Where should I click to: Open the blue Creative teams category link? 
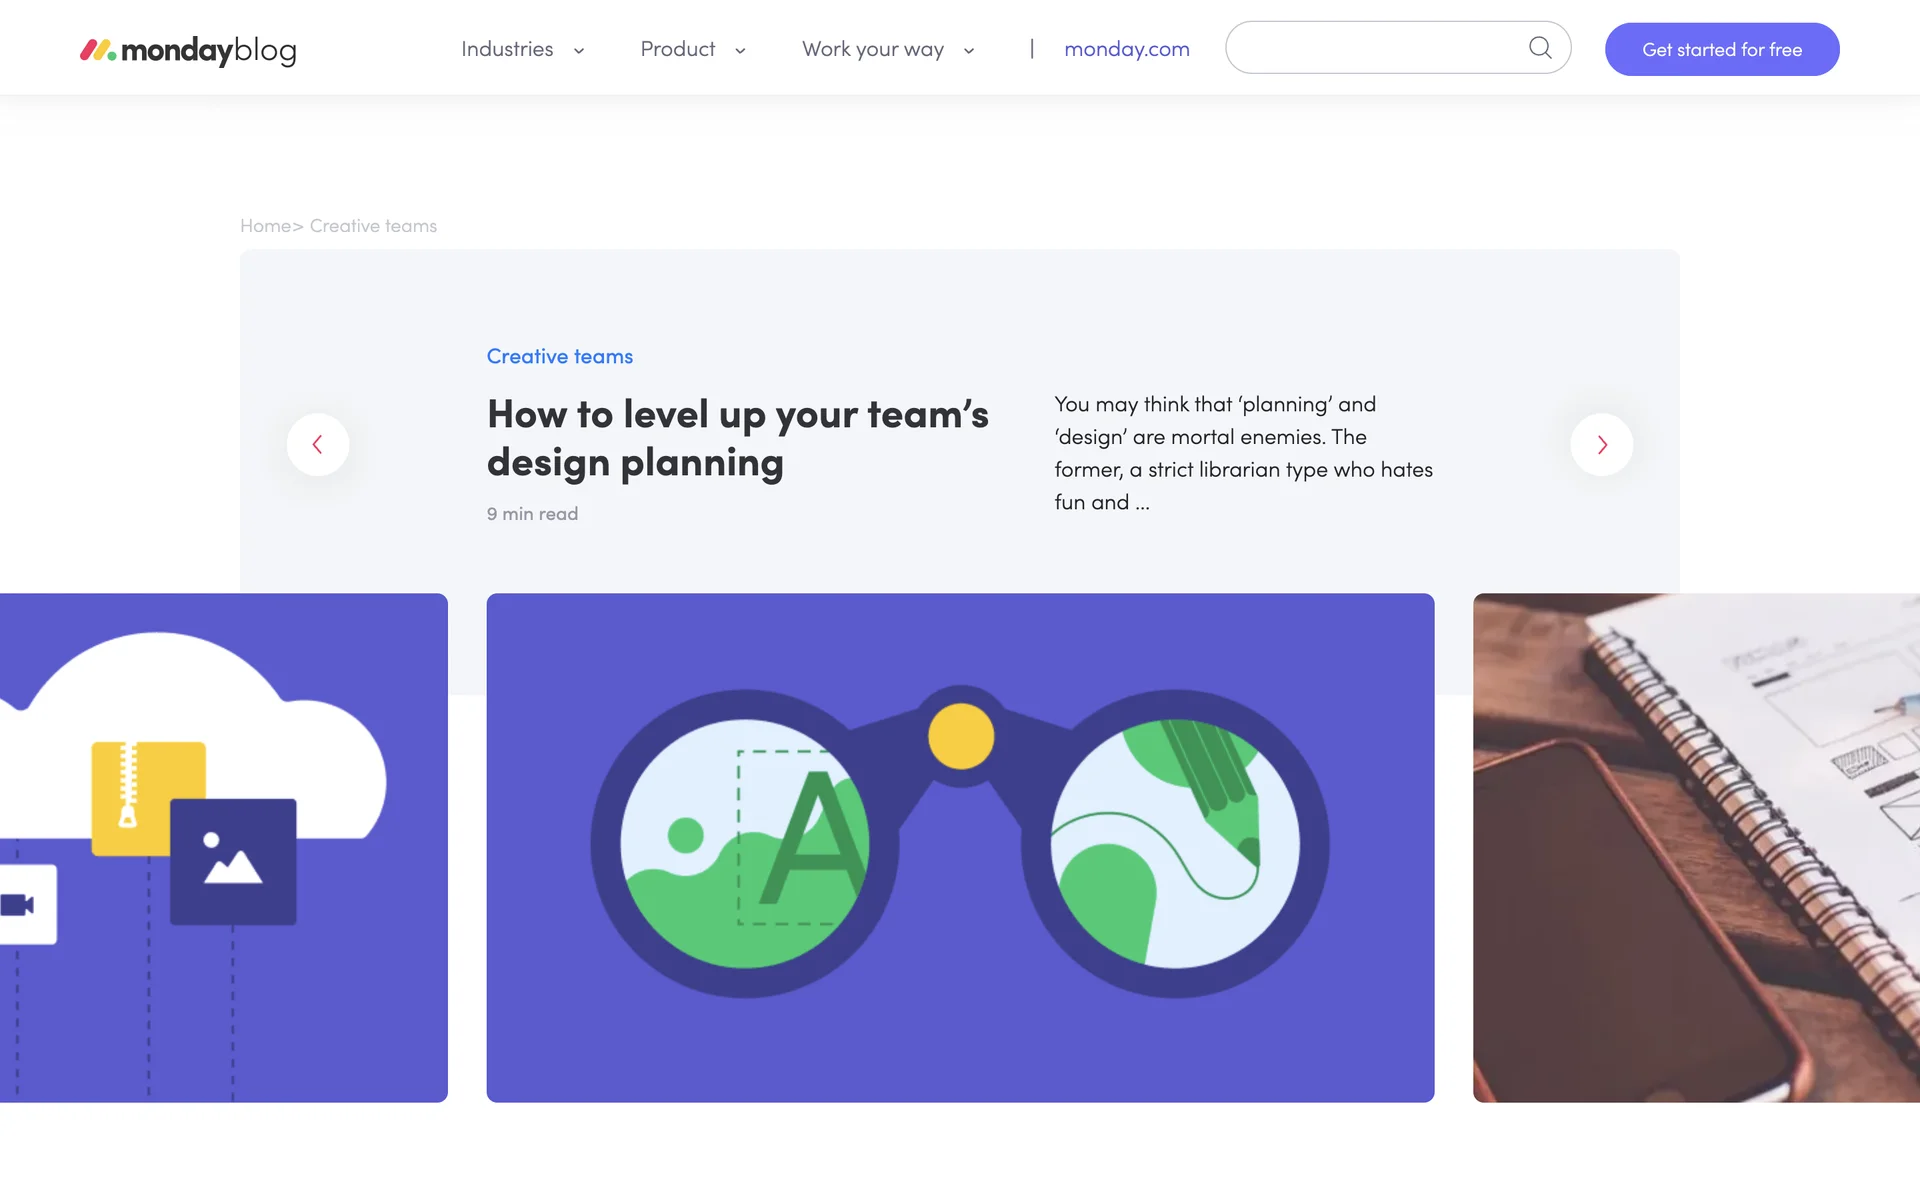[x=559, y=357]
